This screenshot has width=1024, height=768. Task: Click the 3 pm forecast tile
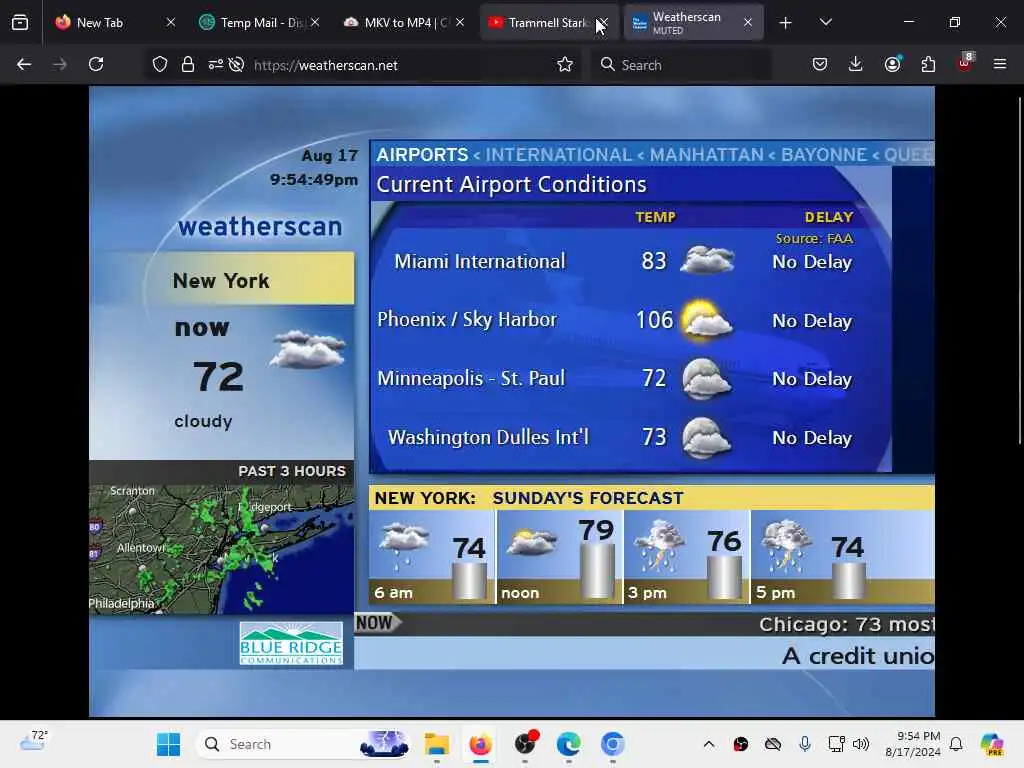686,556
